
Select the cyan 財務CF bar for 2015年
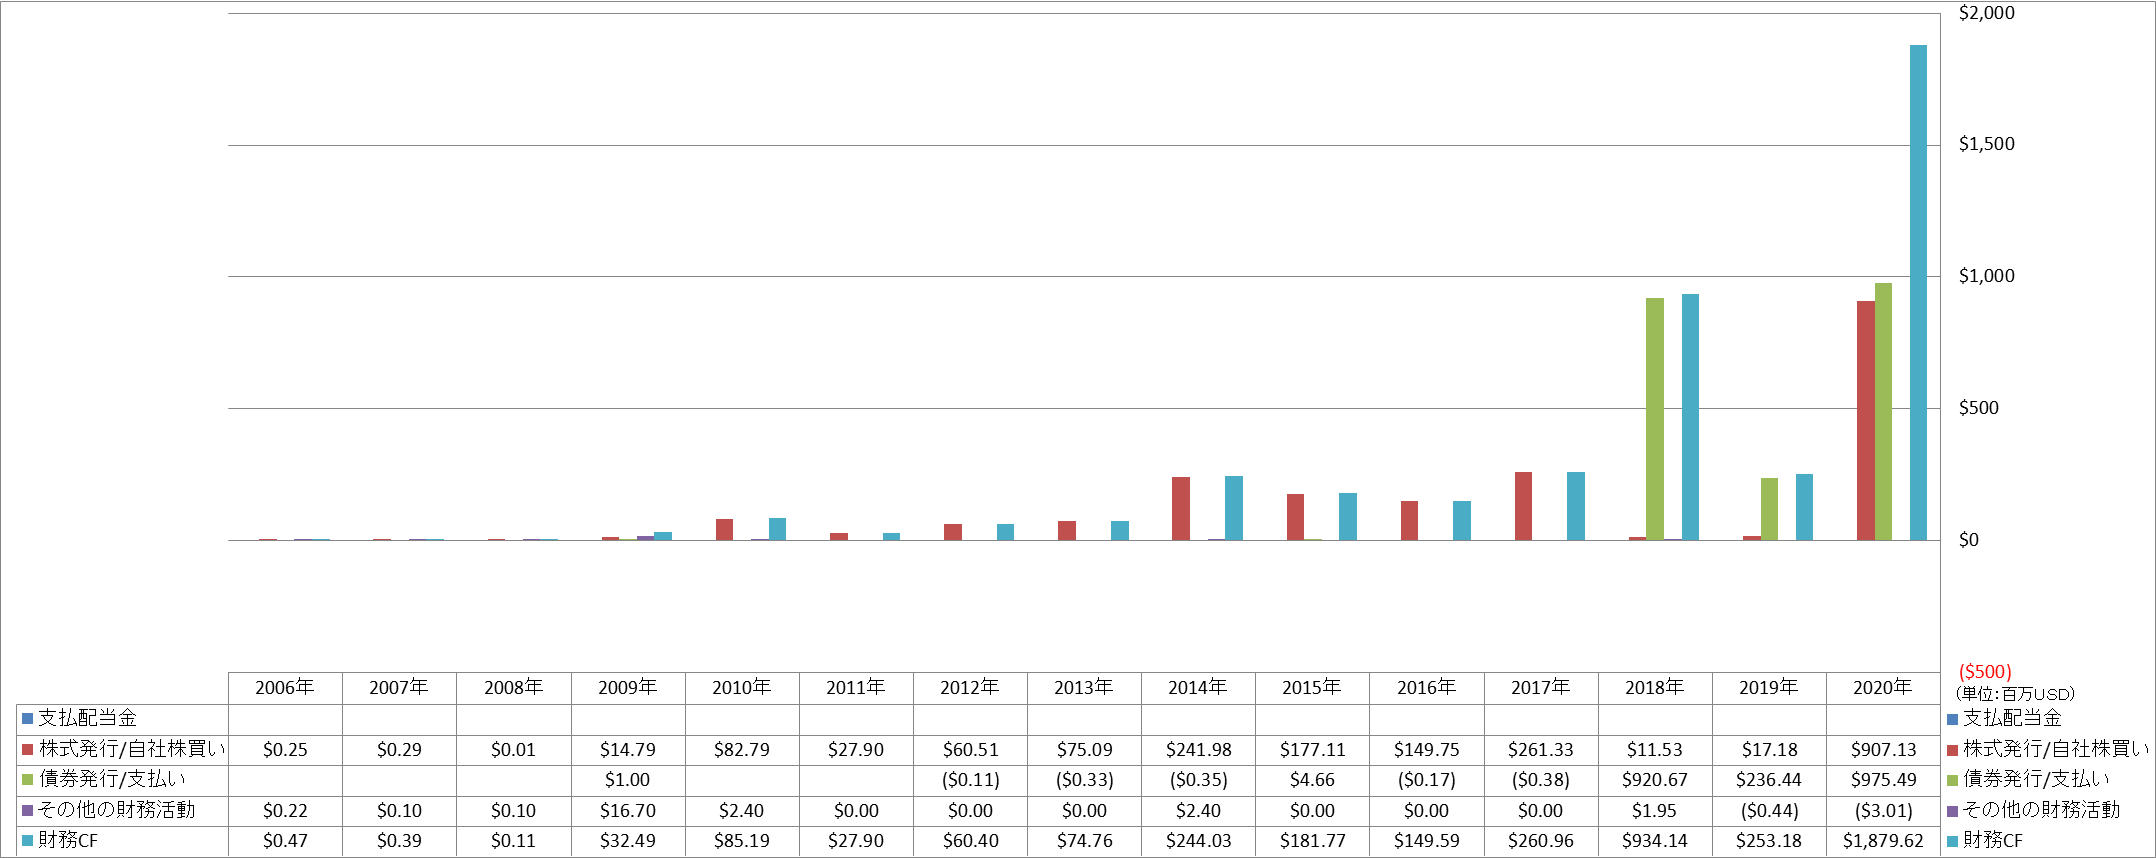coord(1348,517)
